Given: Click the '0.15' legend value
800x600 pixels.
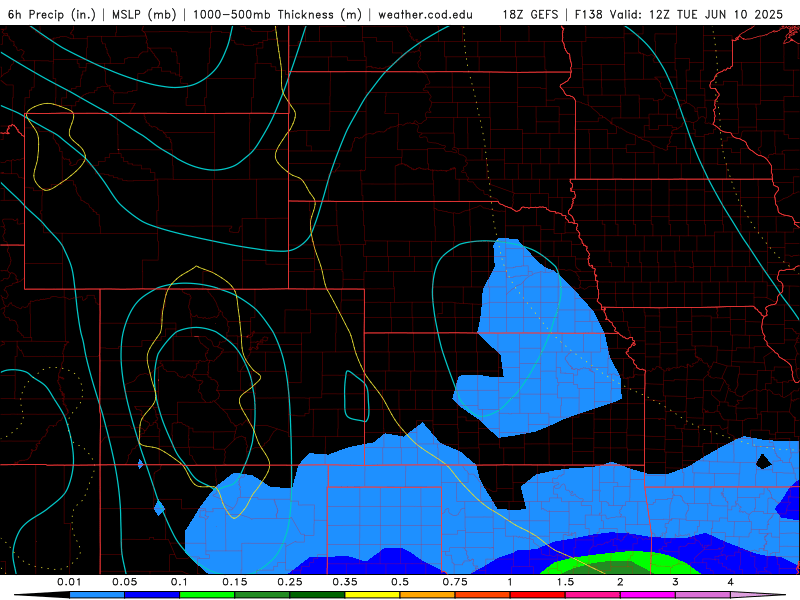Looking at the screenshot, I should (235, 582).
